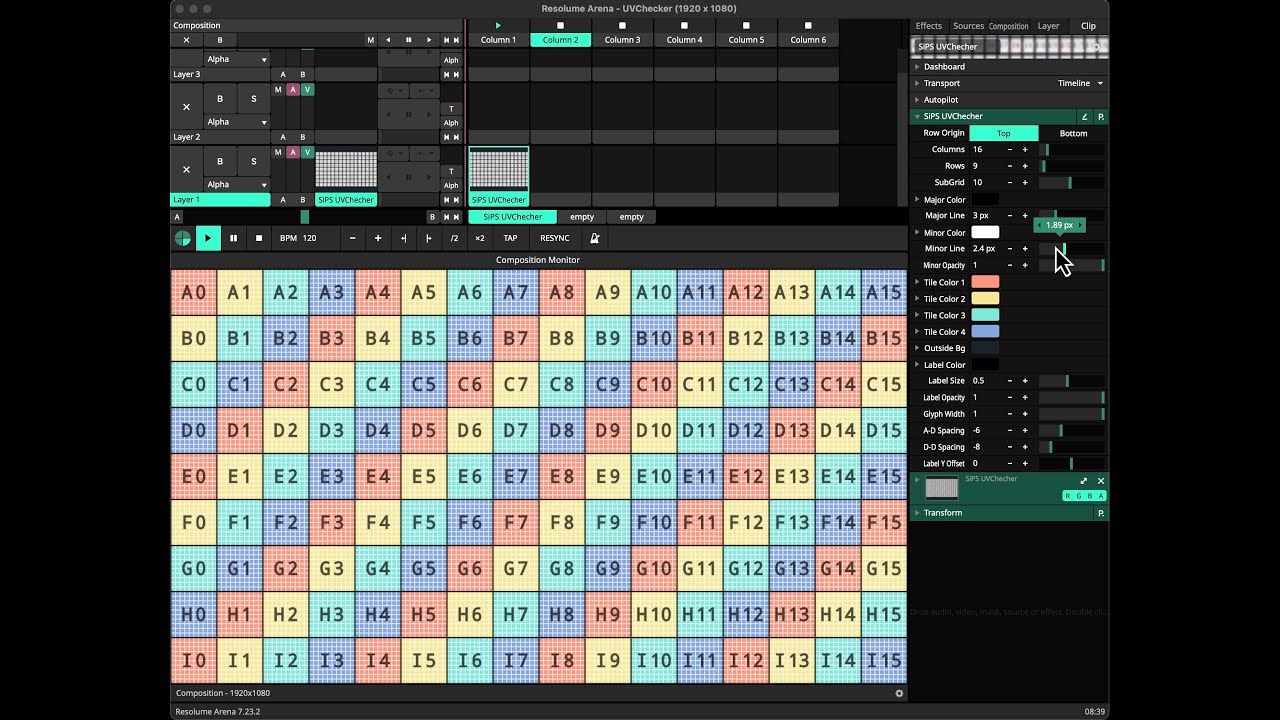Toggle composition bypass B button
1280x720 pixels.
pyautogui.click(x=220, y=40)
